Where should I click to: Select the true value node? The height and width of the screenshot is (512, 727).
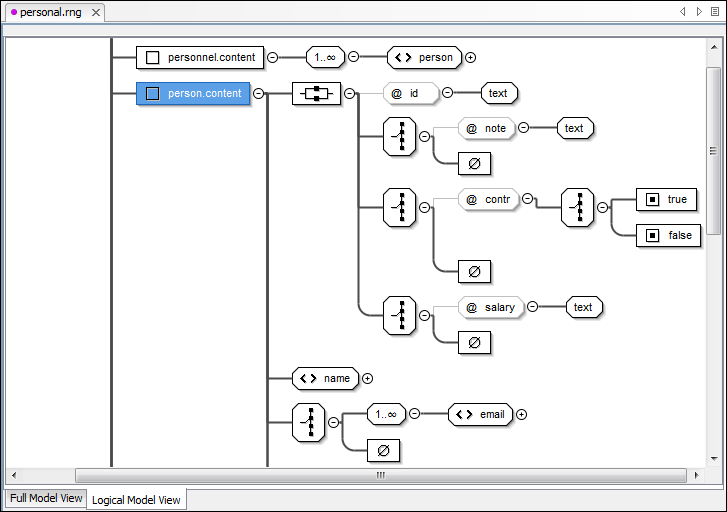666,199
